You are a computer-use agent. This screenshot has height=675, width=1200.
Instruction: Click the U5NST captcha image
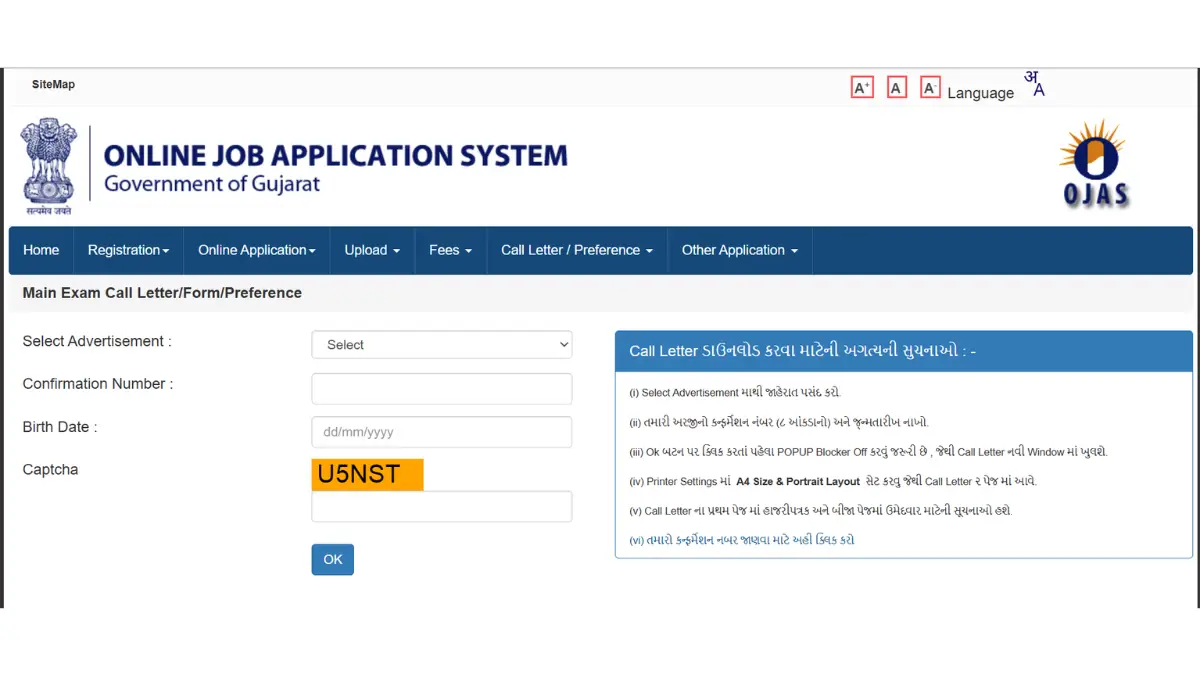(368, 474)
